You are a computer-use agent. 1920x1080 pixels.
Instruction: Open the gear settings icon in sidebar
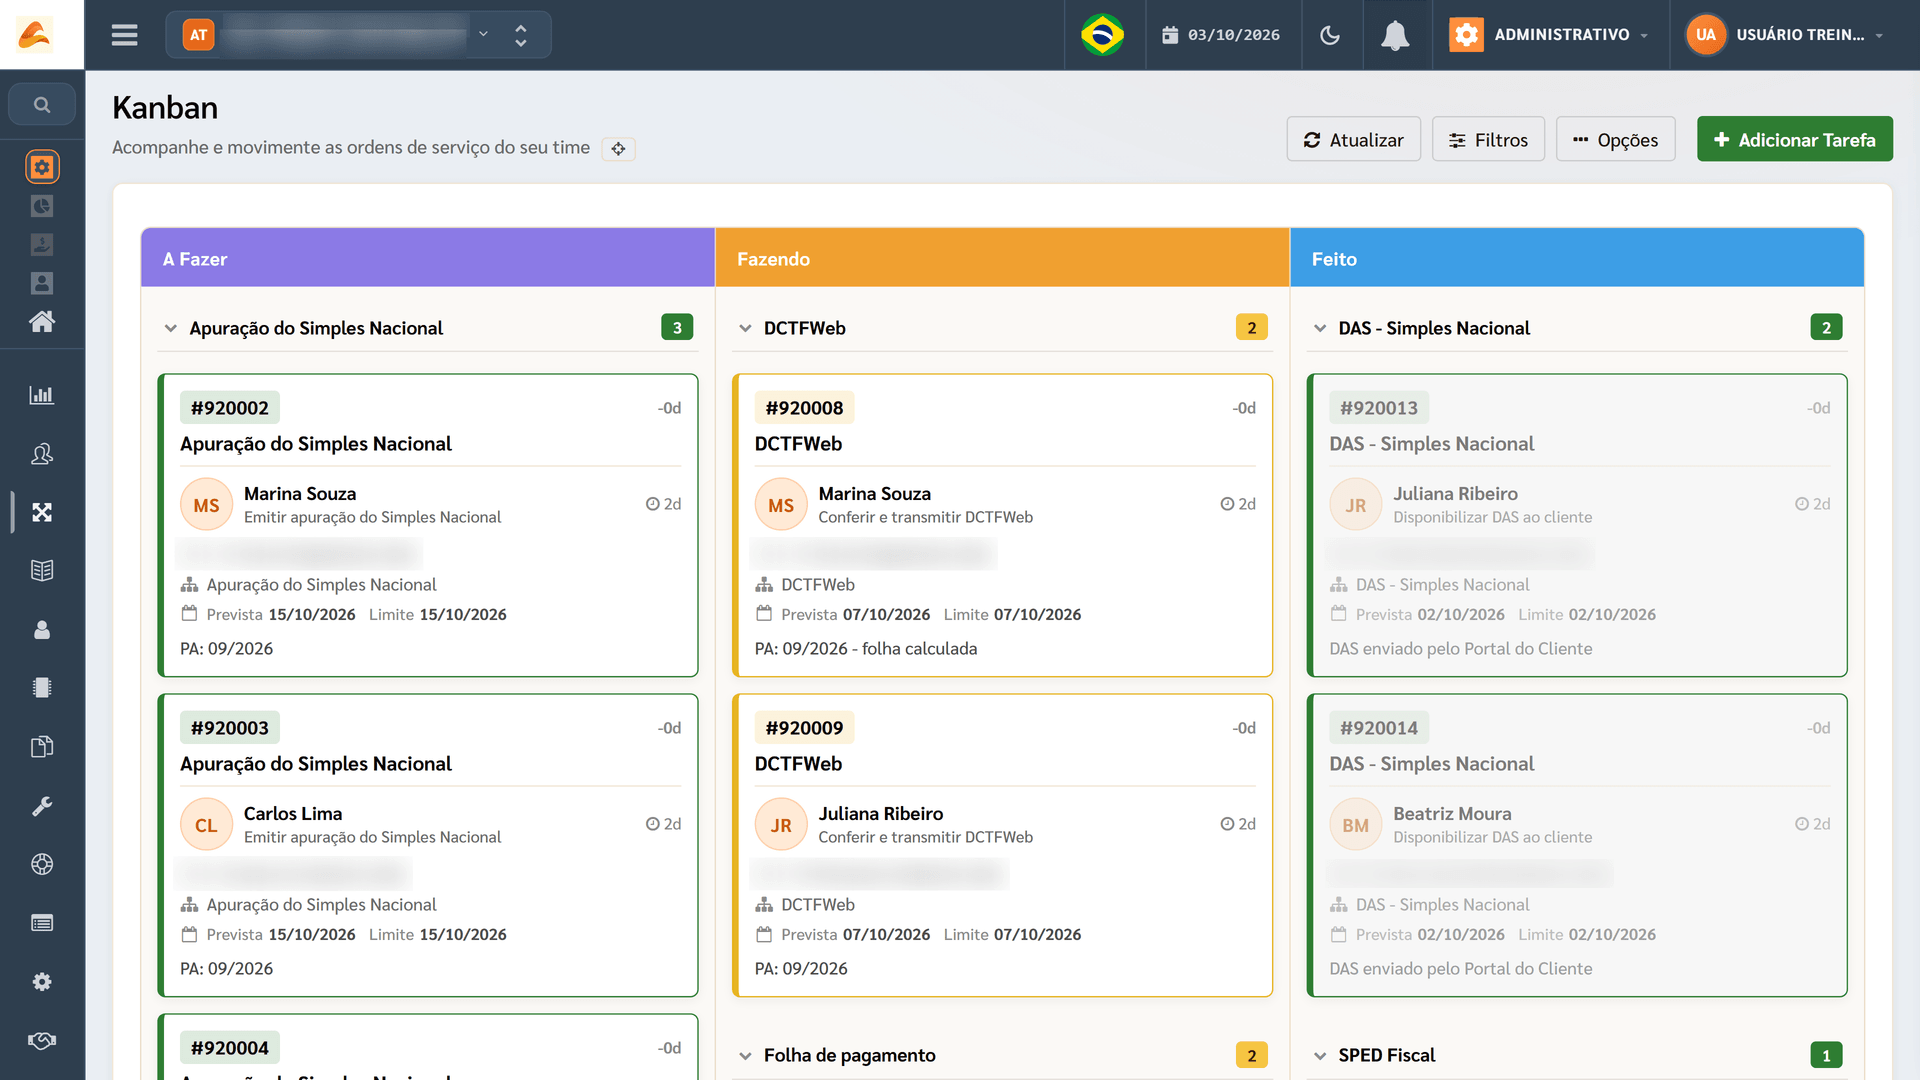tap(42, 982)
